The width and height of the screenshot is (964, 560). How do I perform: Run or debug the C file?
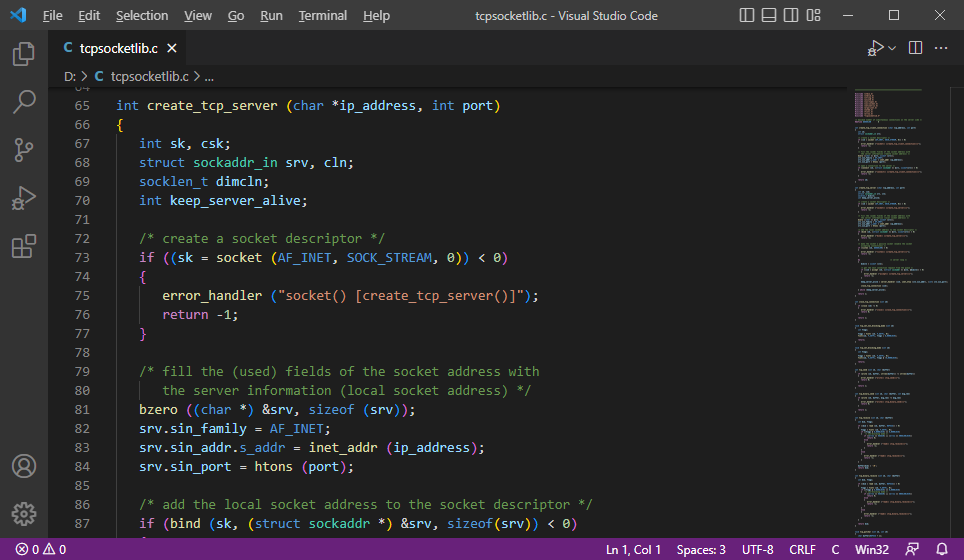pyautogui.click(x=875, y=48)
